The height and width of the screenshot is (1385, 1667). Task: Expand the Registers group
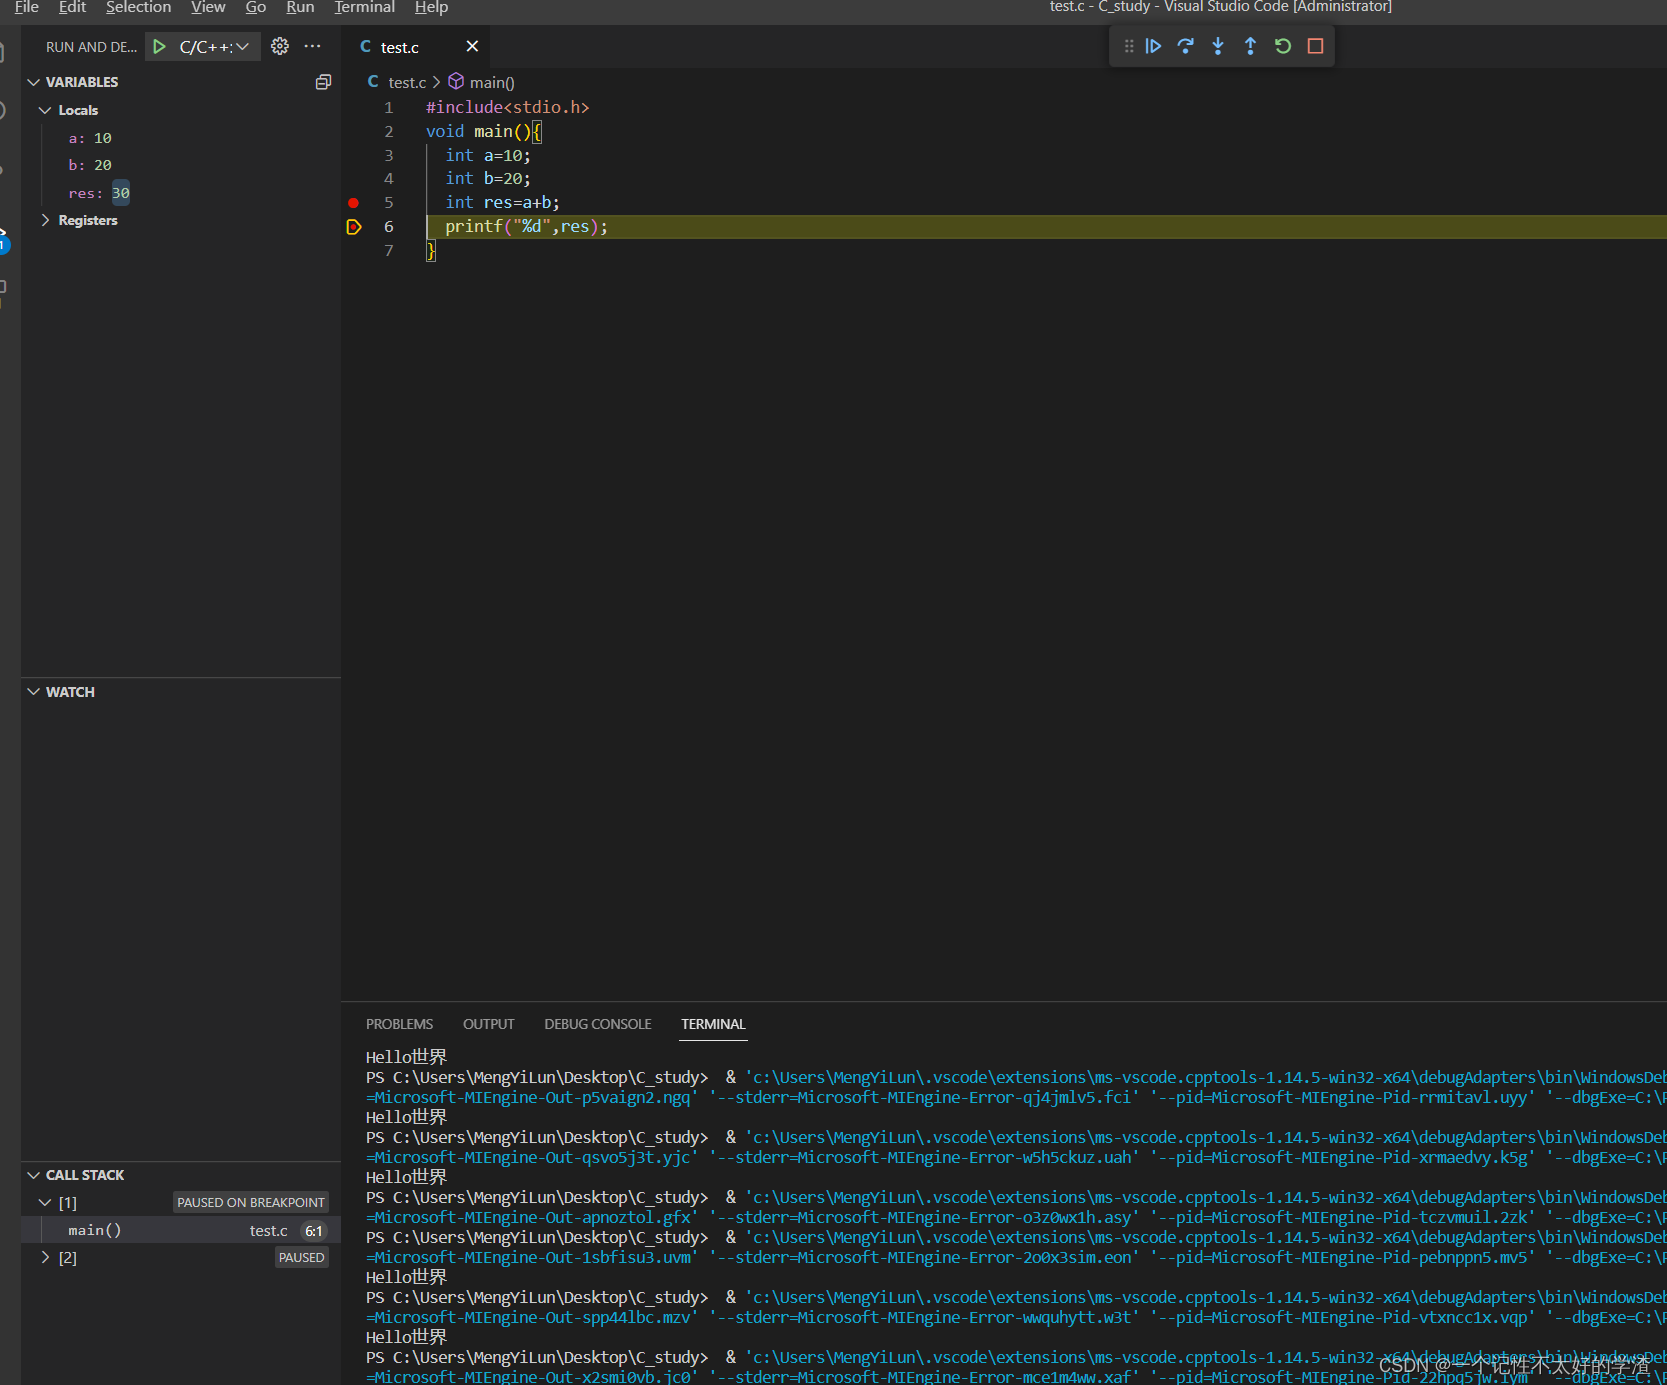(x=45, y=220)
